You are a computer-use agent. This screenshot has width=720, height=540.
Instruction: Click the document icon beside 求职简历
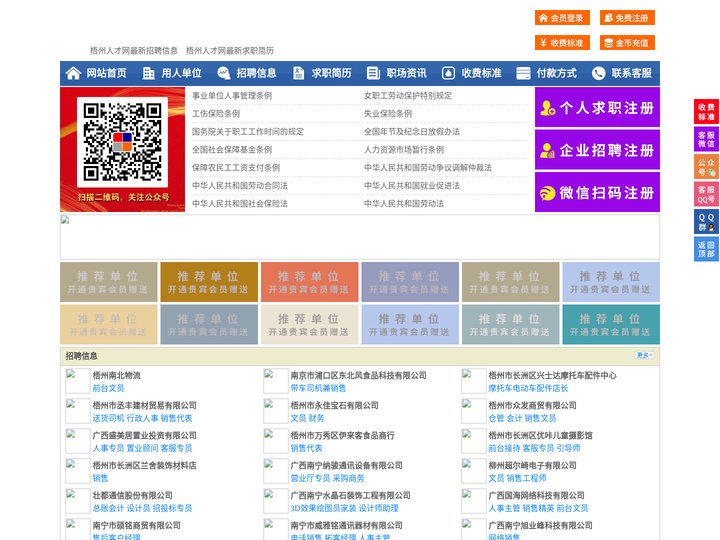pyautogui.click(x=298, y=73)
